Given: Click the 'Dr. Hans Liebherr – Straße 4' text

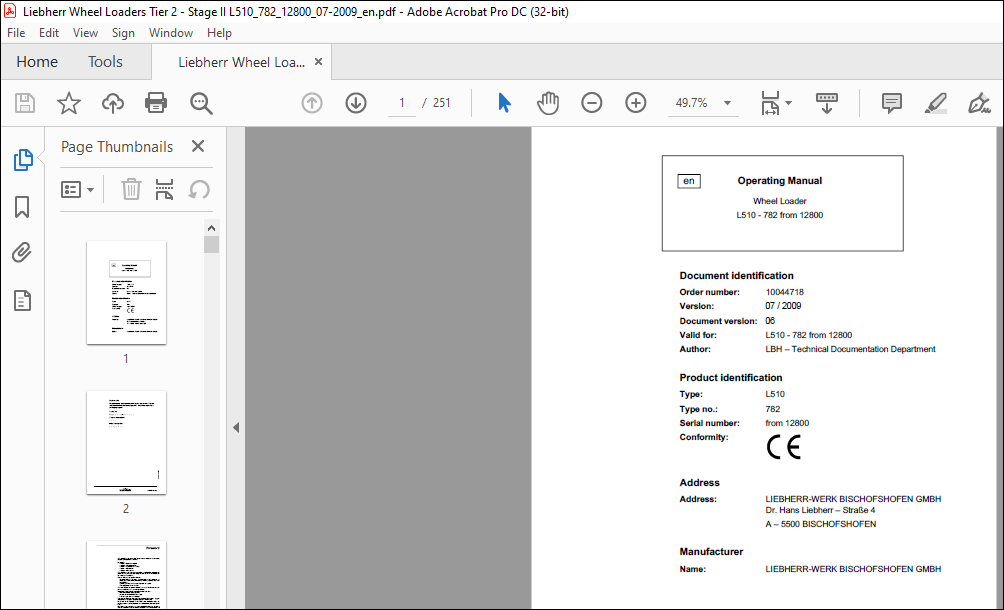Looking at the screenshot, I should click(x=820, y=510).
